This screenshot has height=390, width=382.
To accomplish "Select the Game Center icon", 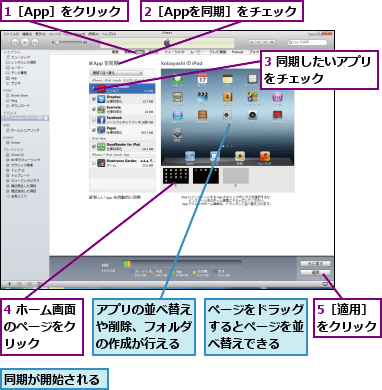I will (x=252, y=97).
